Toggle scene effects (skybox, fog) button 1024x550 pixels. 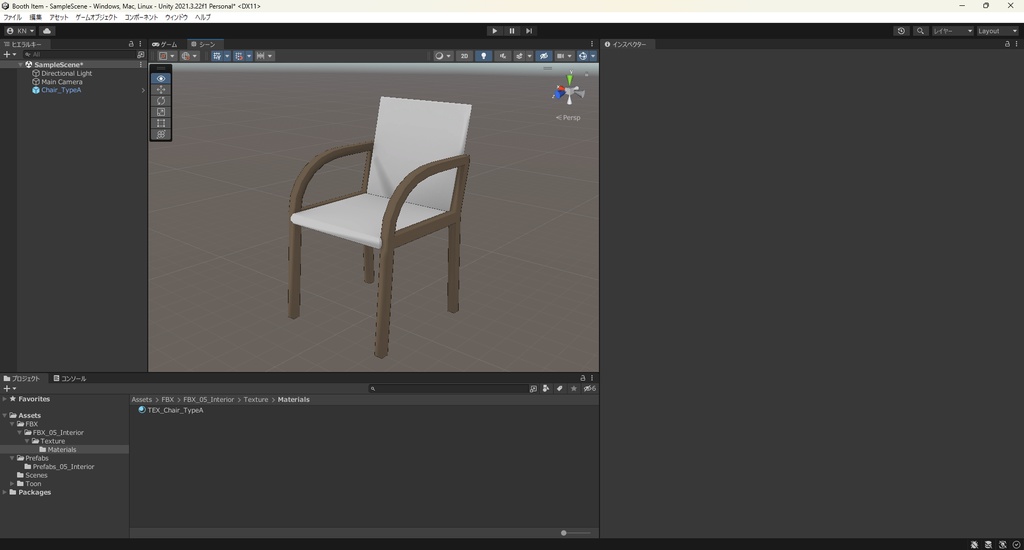(519, 56)
